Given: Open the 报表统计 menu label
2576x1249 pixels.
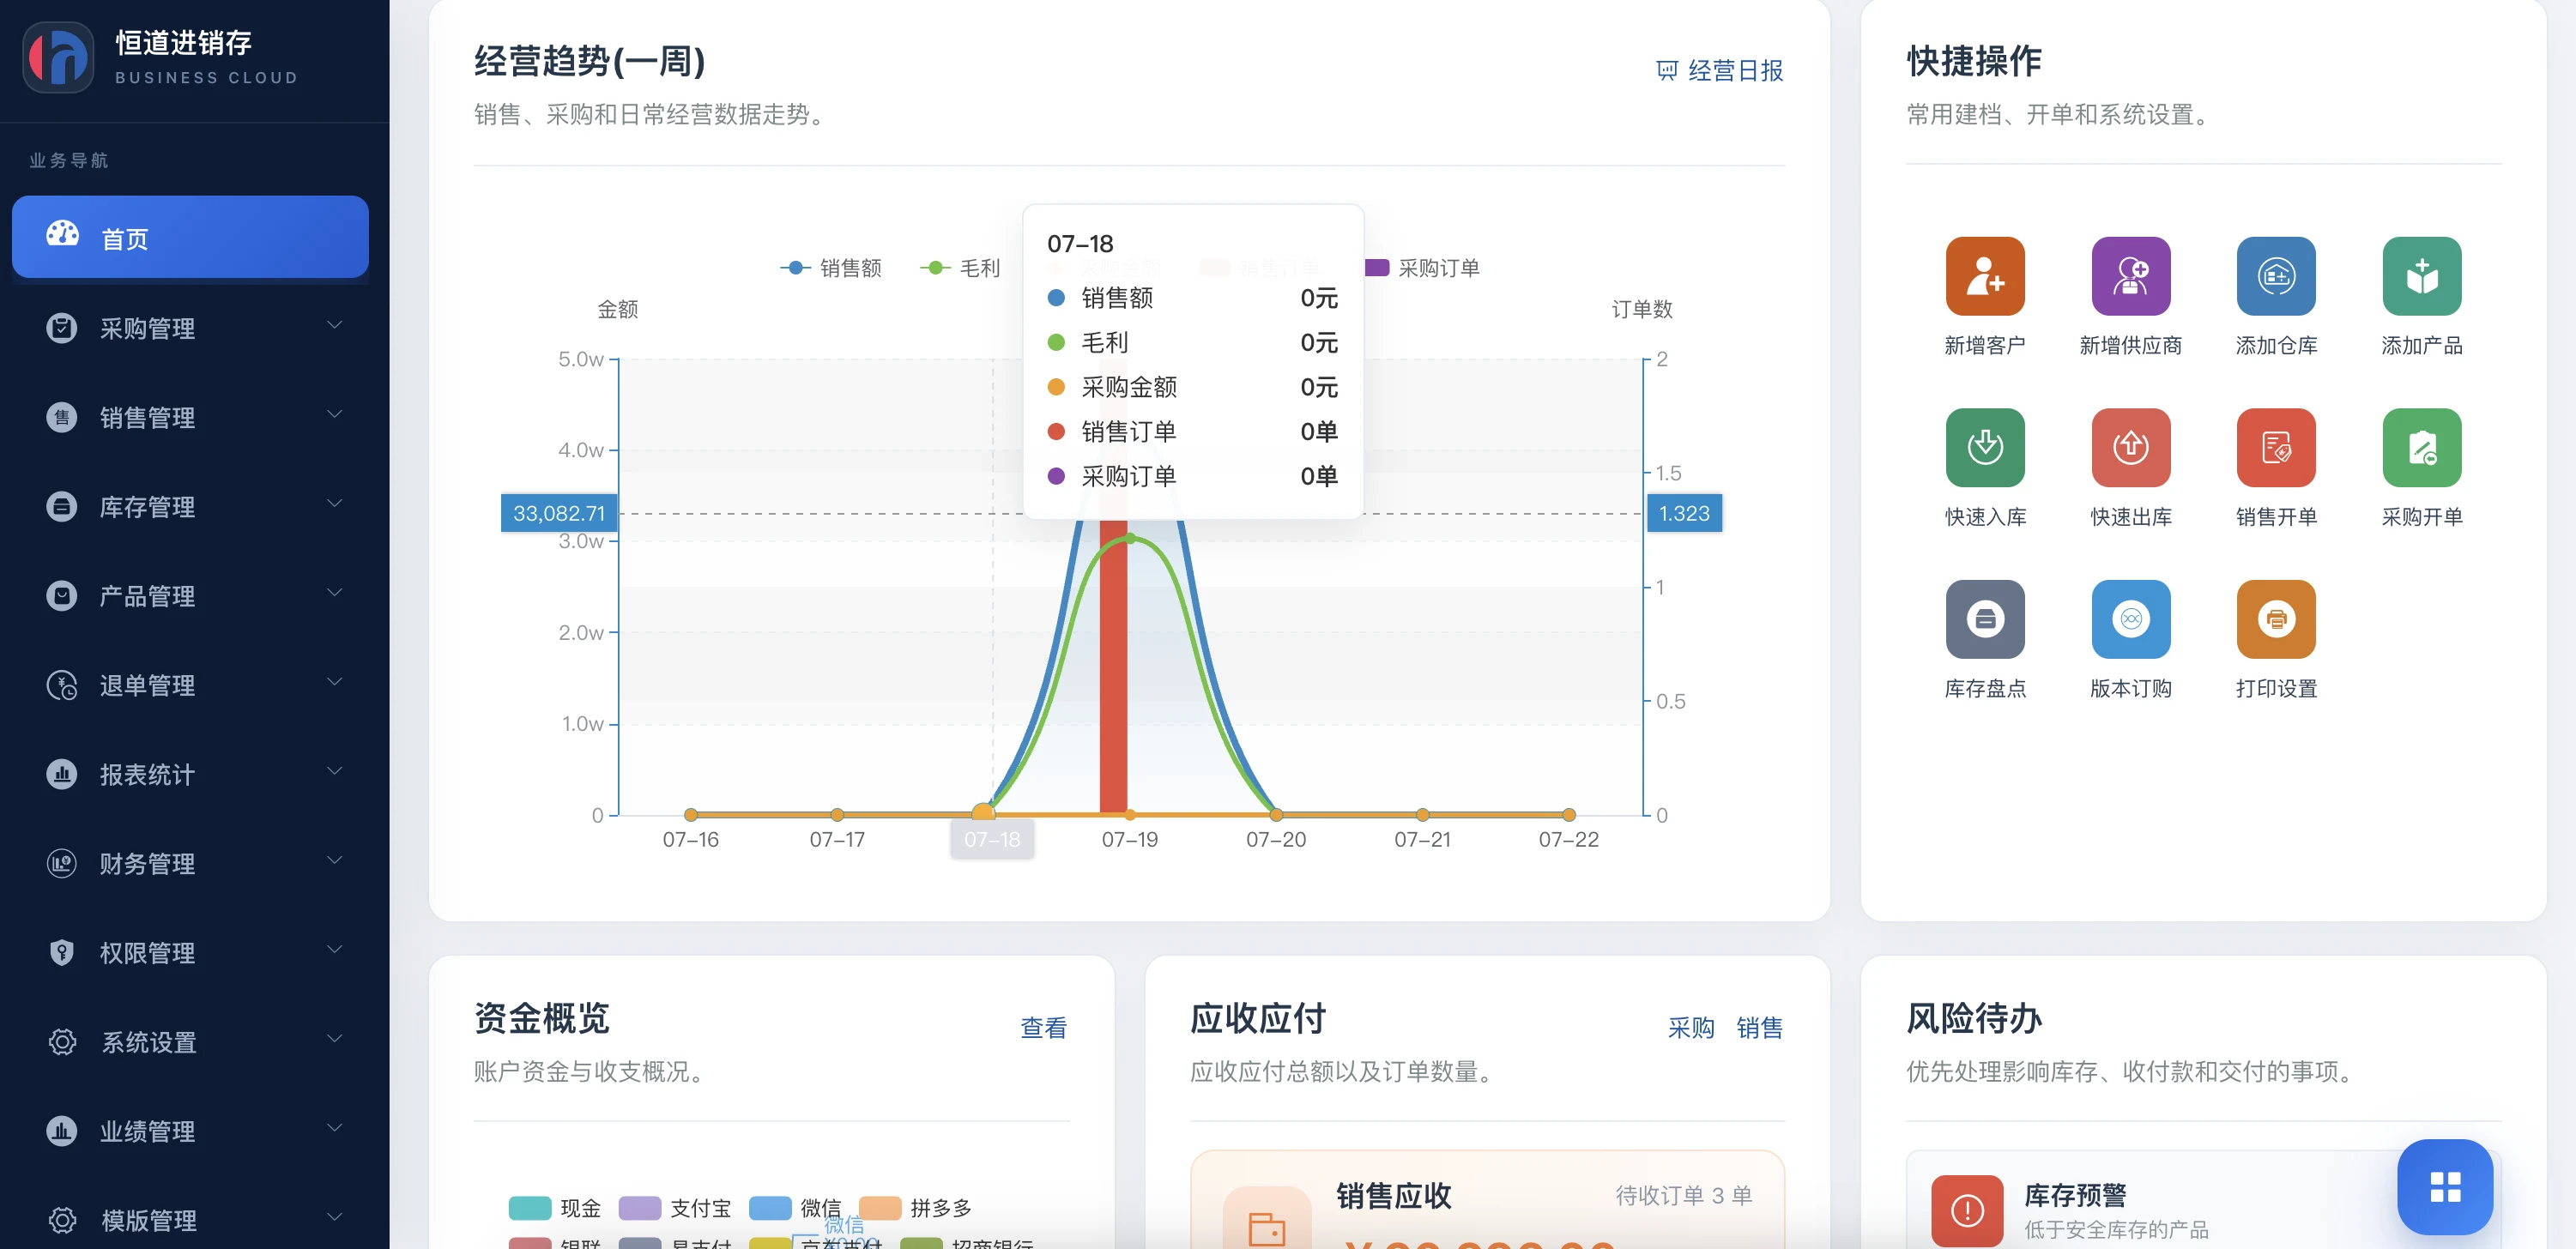Looking at the screenshot, I should pos(147,774).
